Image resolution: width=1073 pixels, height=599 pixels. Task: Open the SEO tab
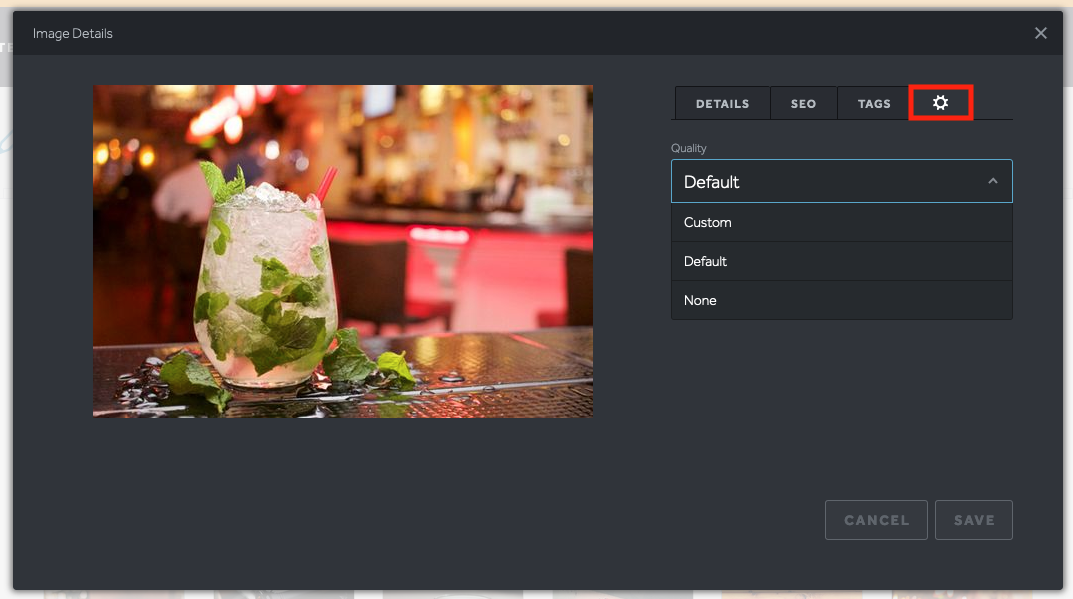tap(804, 103)
